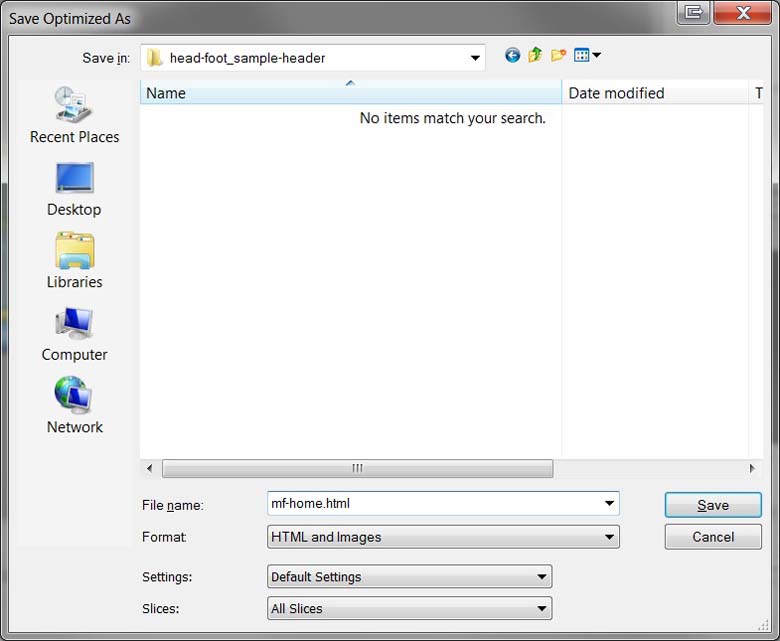The image size is (780, 641).
Task: Open the Desktop location
Action: click(74, 189)
